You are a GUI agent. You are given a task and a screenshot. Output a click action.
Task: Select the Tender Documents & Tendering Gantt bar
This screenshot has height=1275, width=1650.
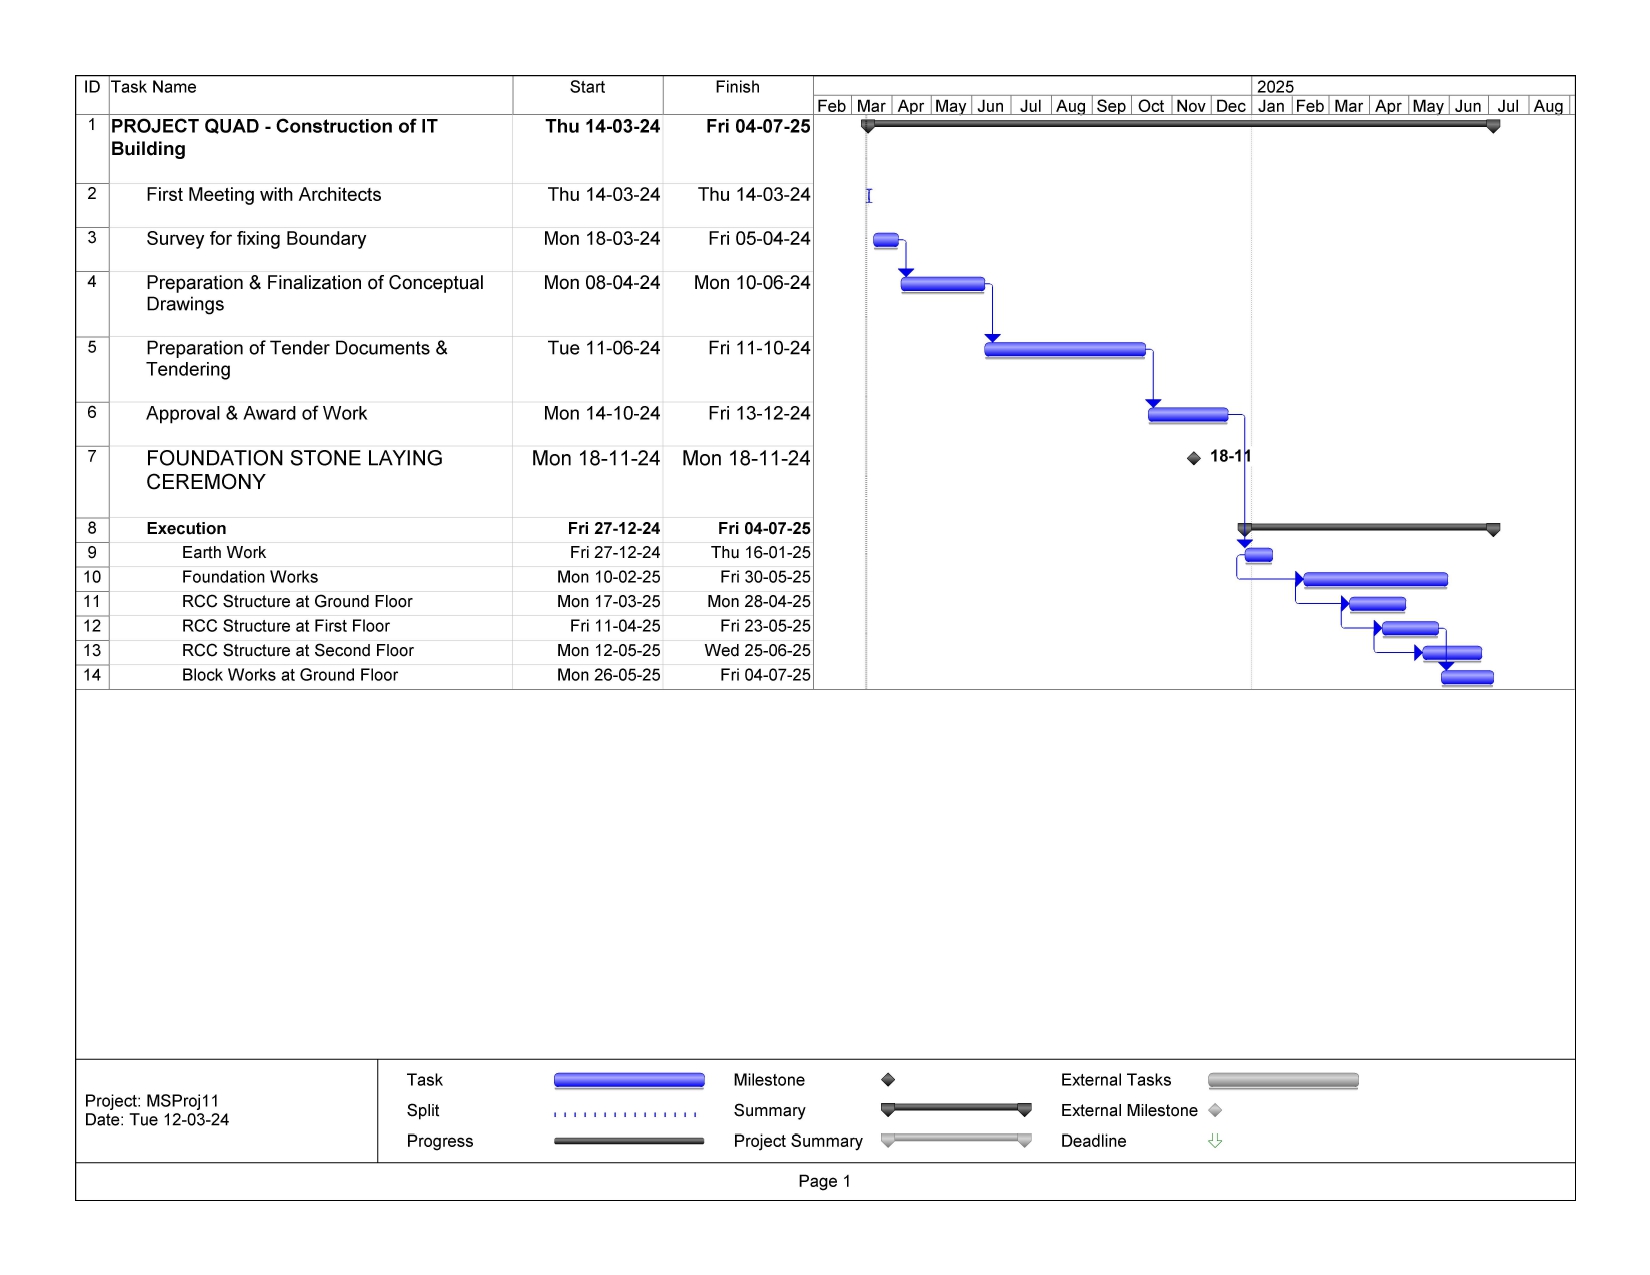[x=1064, y=350]
